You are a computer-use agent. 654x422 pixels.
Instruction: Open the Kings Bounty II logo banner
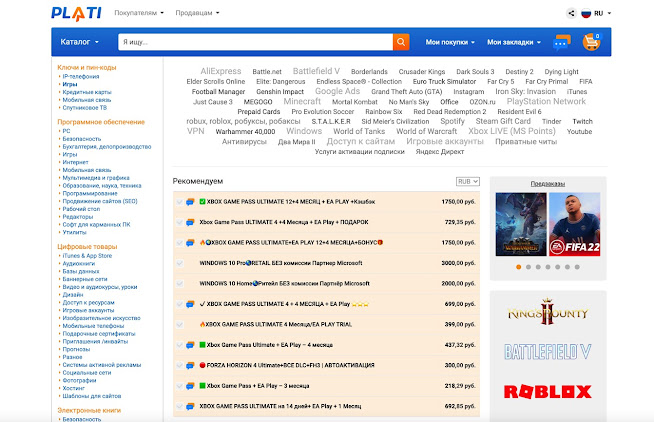(x=547, y=312)
